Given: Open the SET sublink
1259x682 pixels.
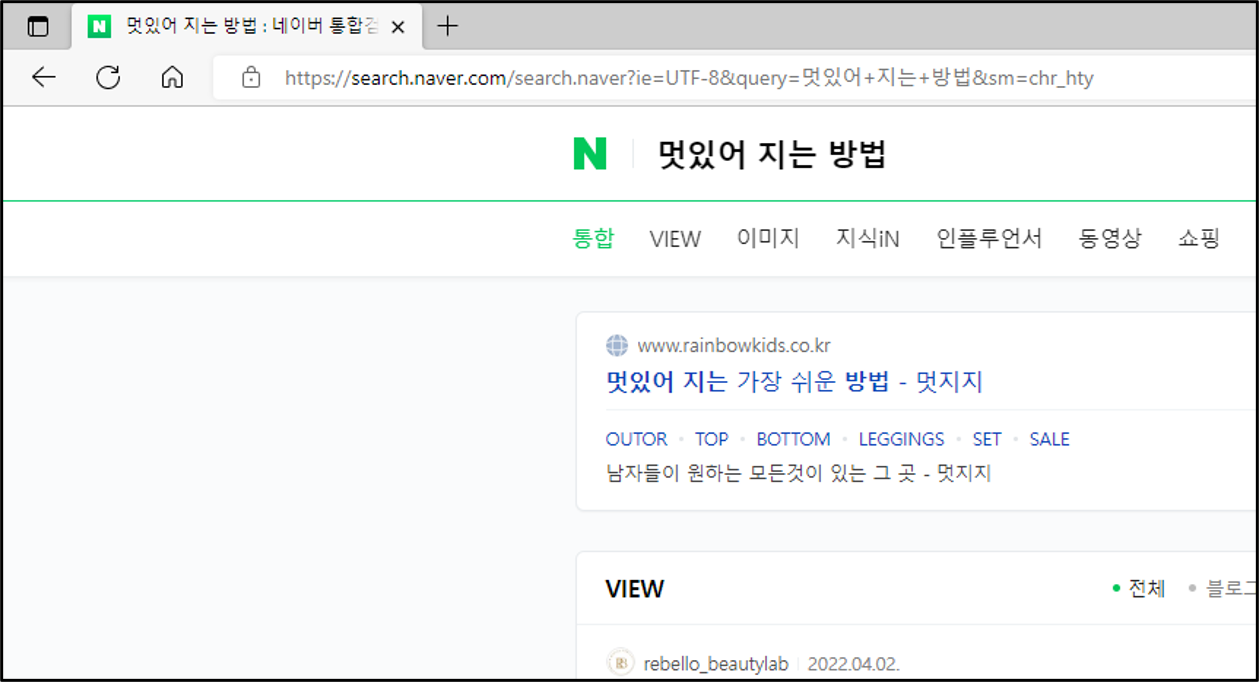Looking at the screenshot, I should click(x=987, y=439).
